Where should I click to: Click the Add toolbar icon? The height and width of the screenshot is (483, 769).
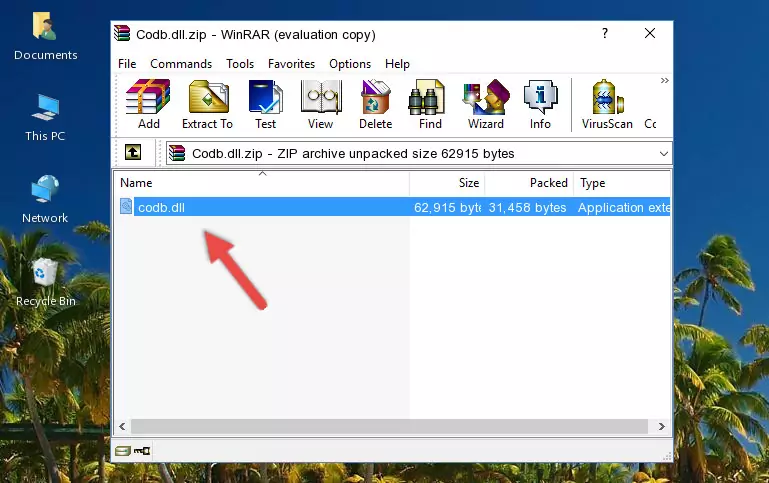pyautogui.click(x=148, y=104)
